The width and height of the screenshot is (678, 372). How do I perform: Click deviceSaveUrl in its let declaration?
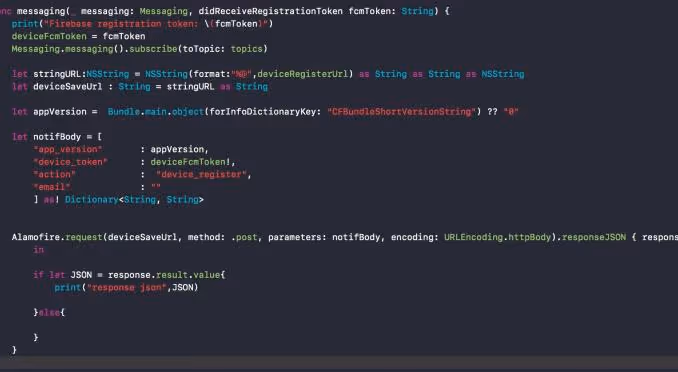click(68, 87)
